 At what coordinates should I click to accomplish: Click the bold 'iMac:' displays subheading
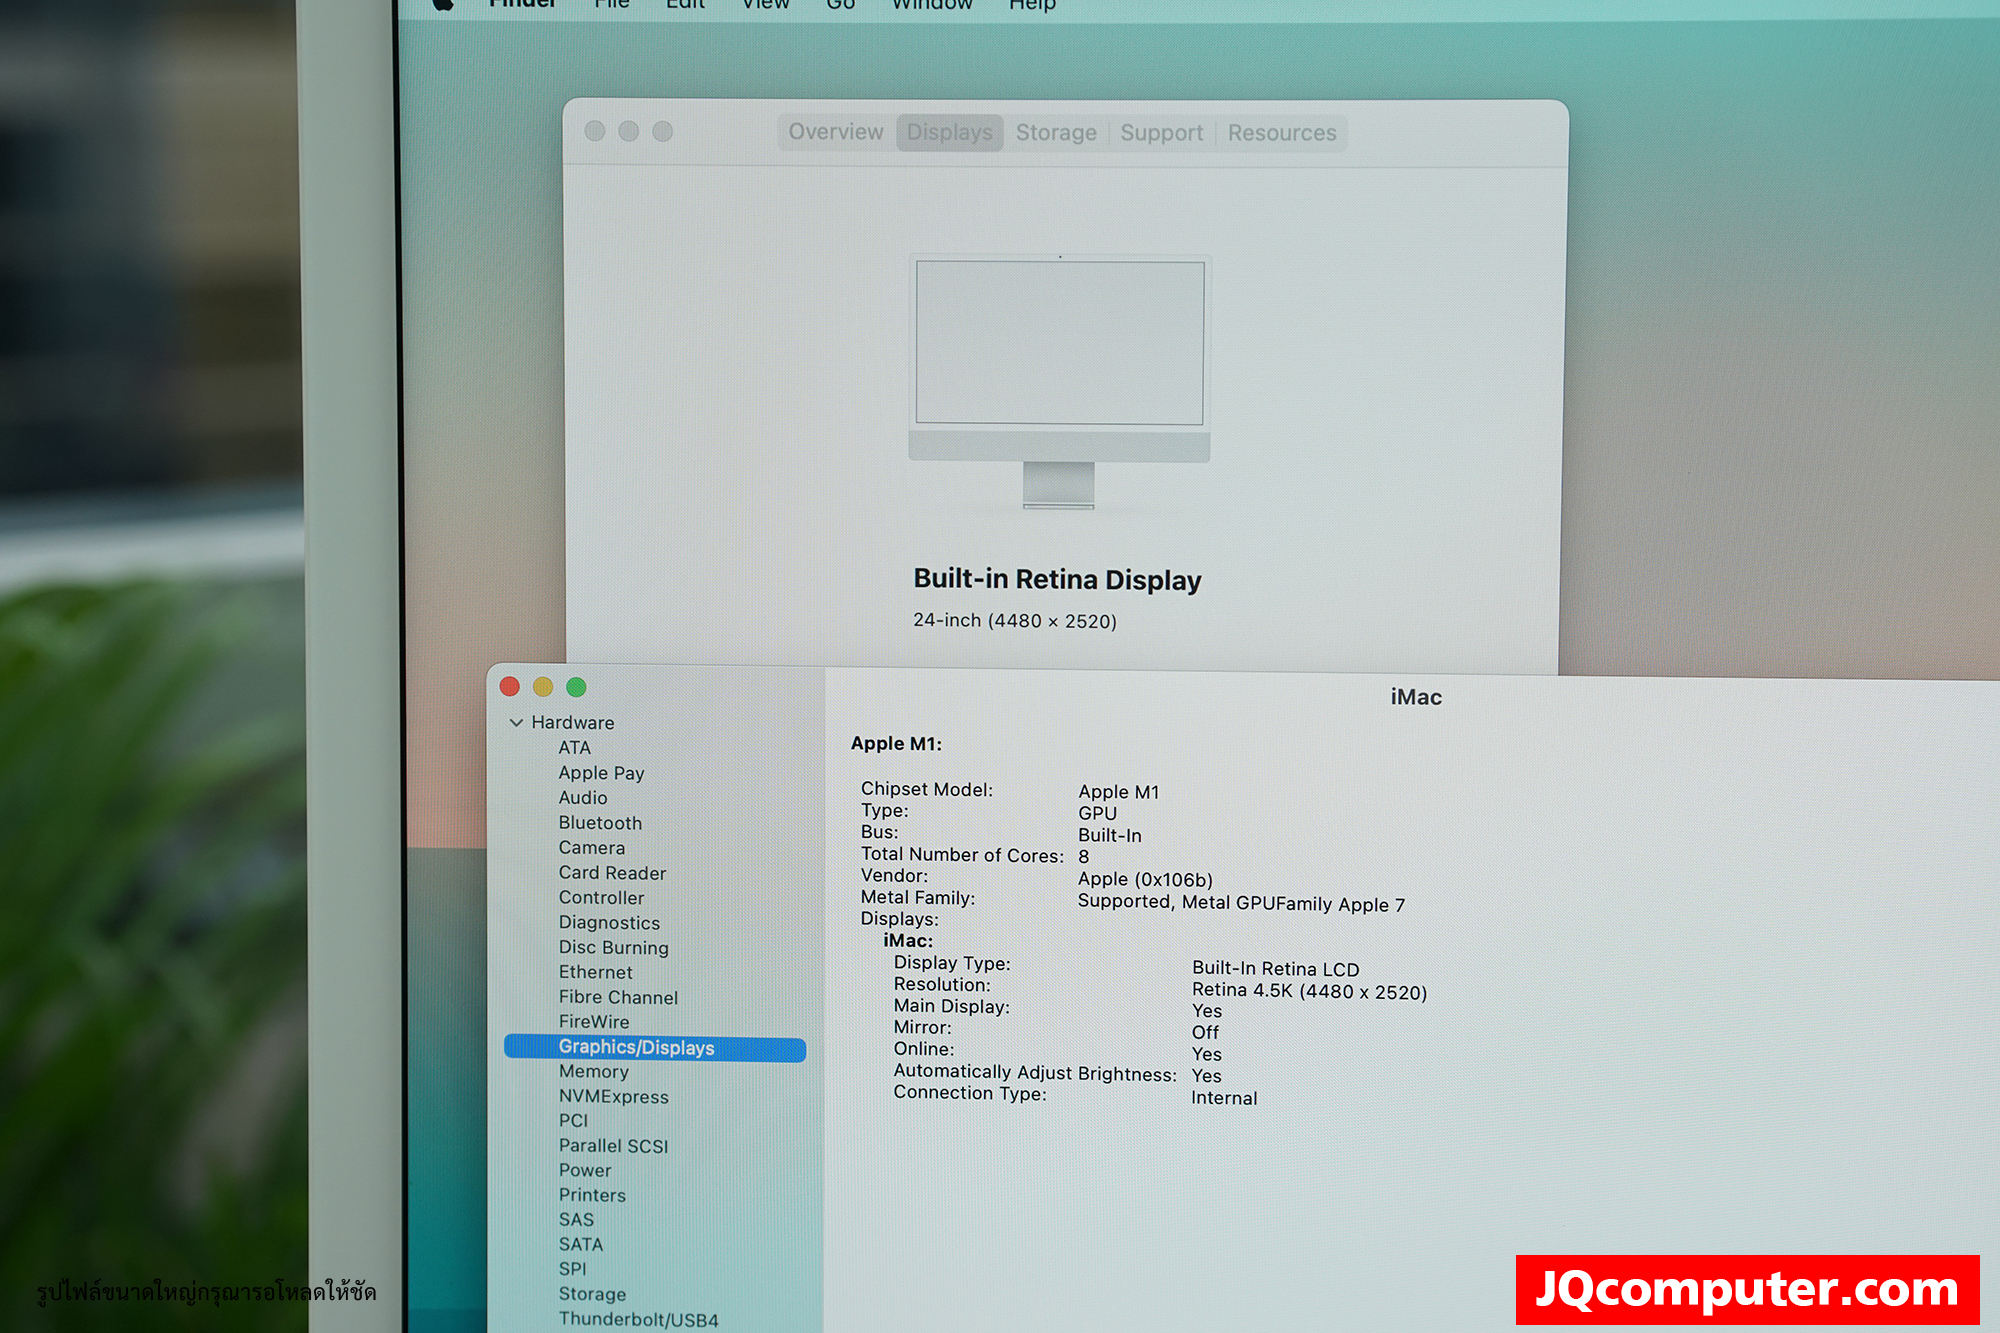click(x=908, y=941)
